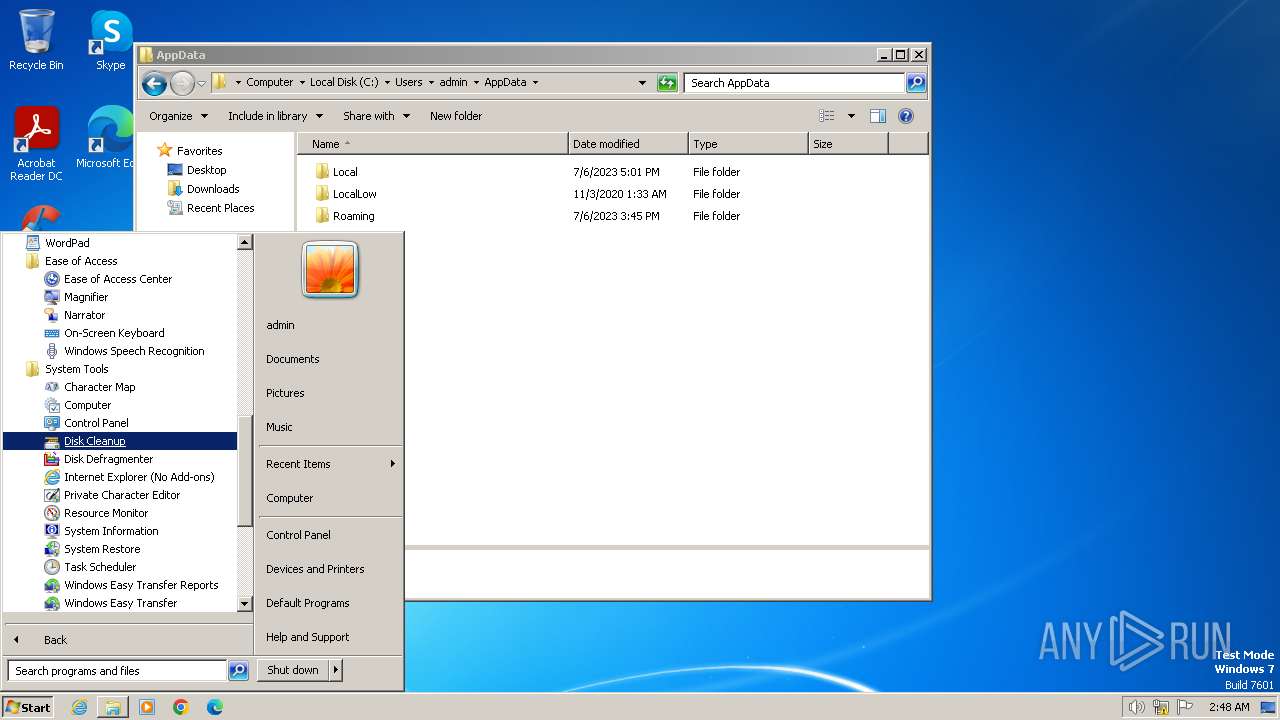Click Edge icon in taskbar
This screenshot has height=720, width=1280.
[215, 707]
